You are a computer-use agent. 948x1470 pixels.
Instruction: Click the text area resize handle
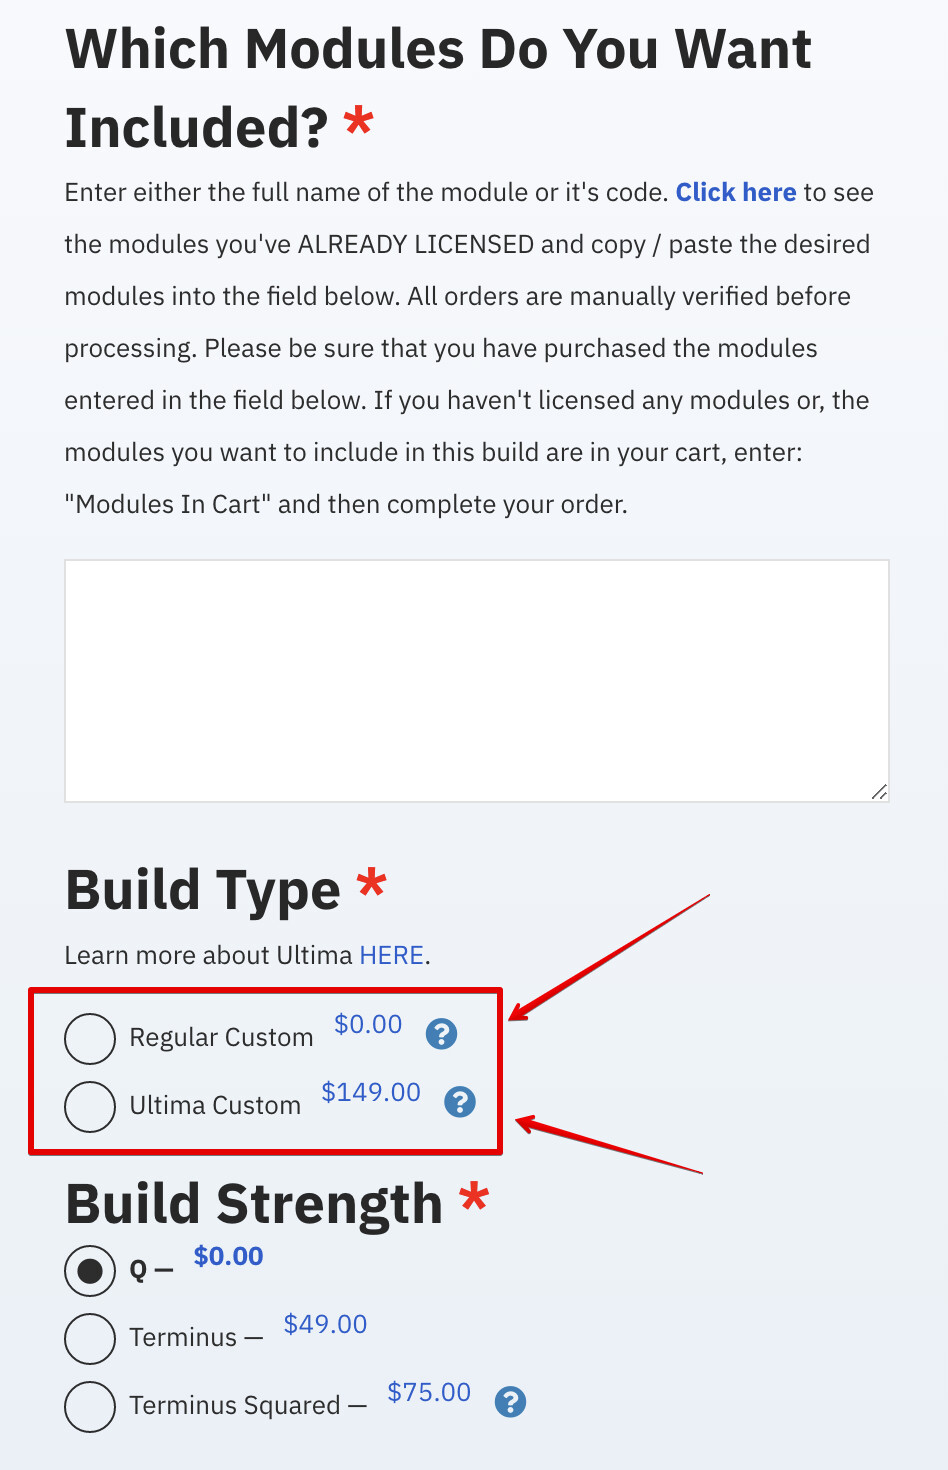click(879, 792)
